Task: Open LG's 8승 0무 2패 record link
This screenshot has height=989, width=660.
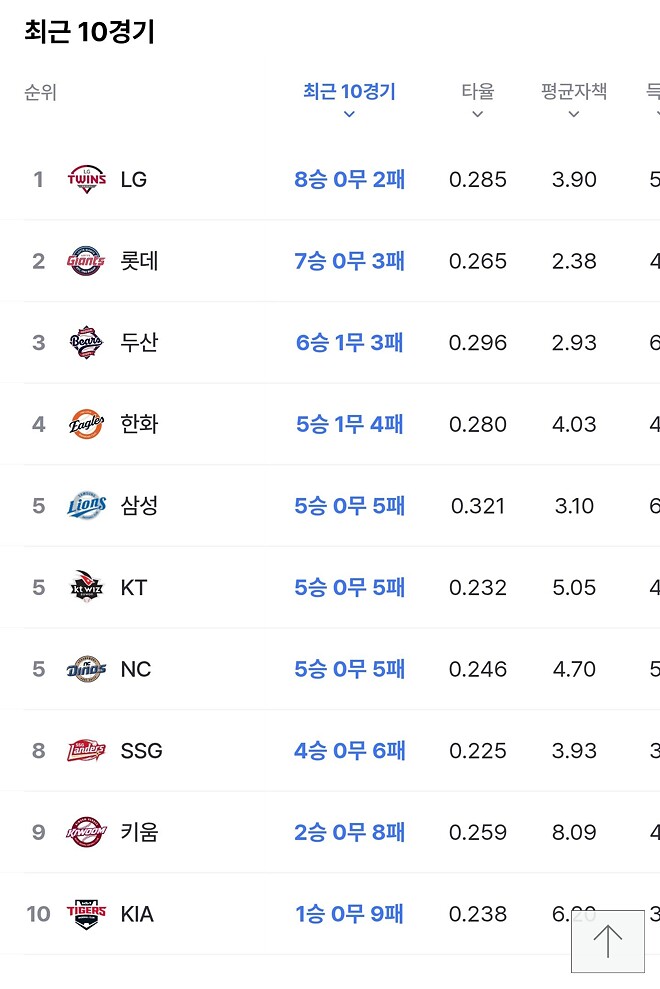Action: pyautogui.click(x=348, y=179)
